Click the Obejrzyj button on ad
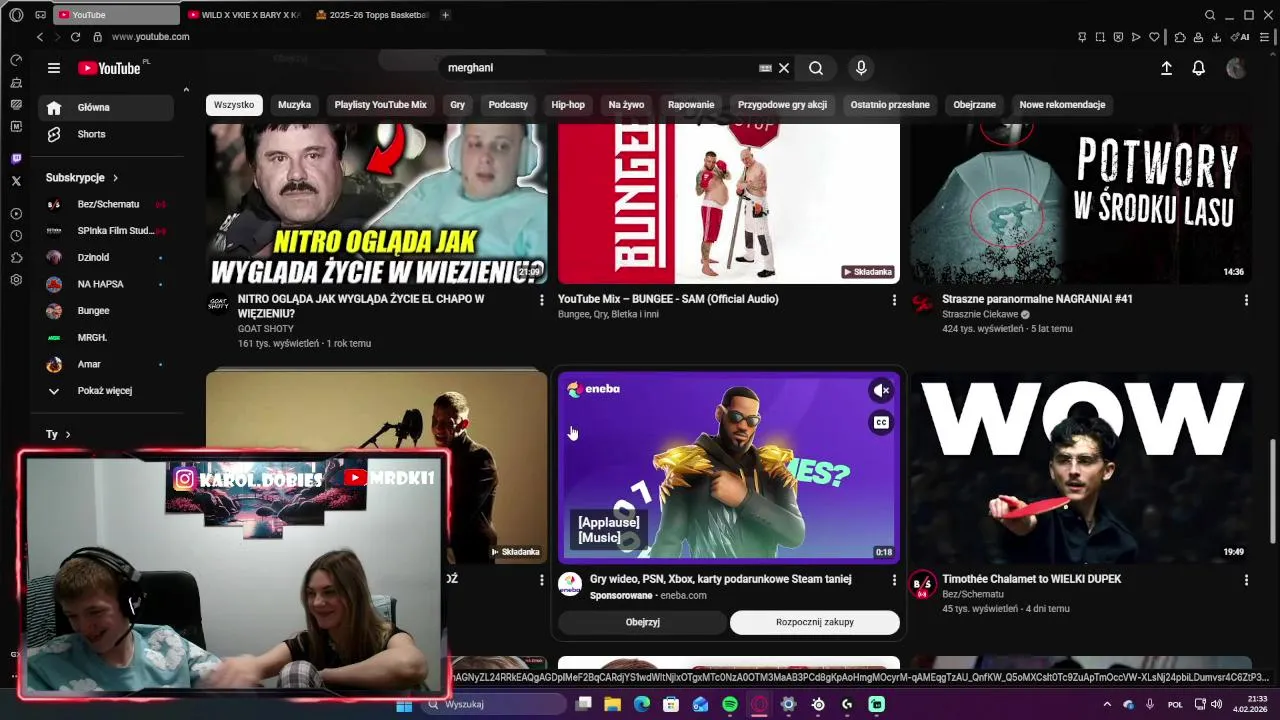 642,622
